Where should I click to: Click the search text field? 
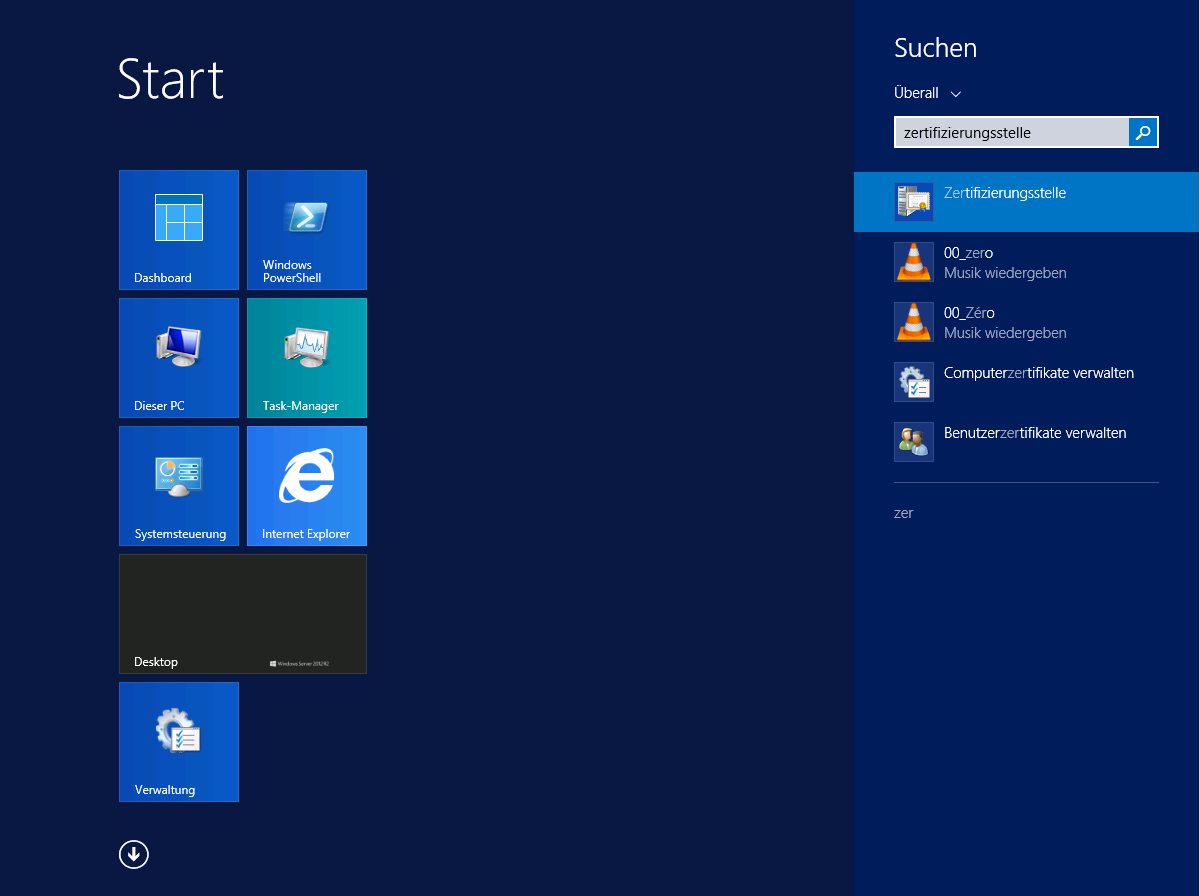point(1010,132)
